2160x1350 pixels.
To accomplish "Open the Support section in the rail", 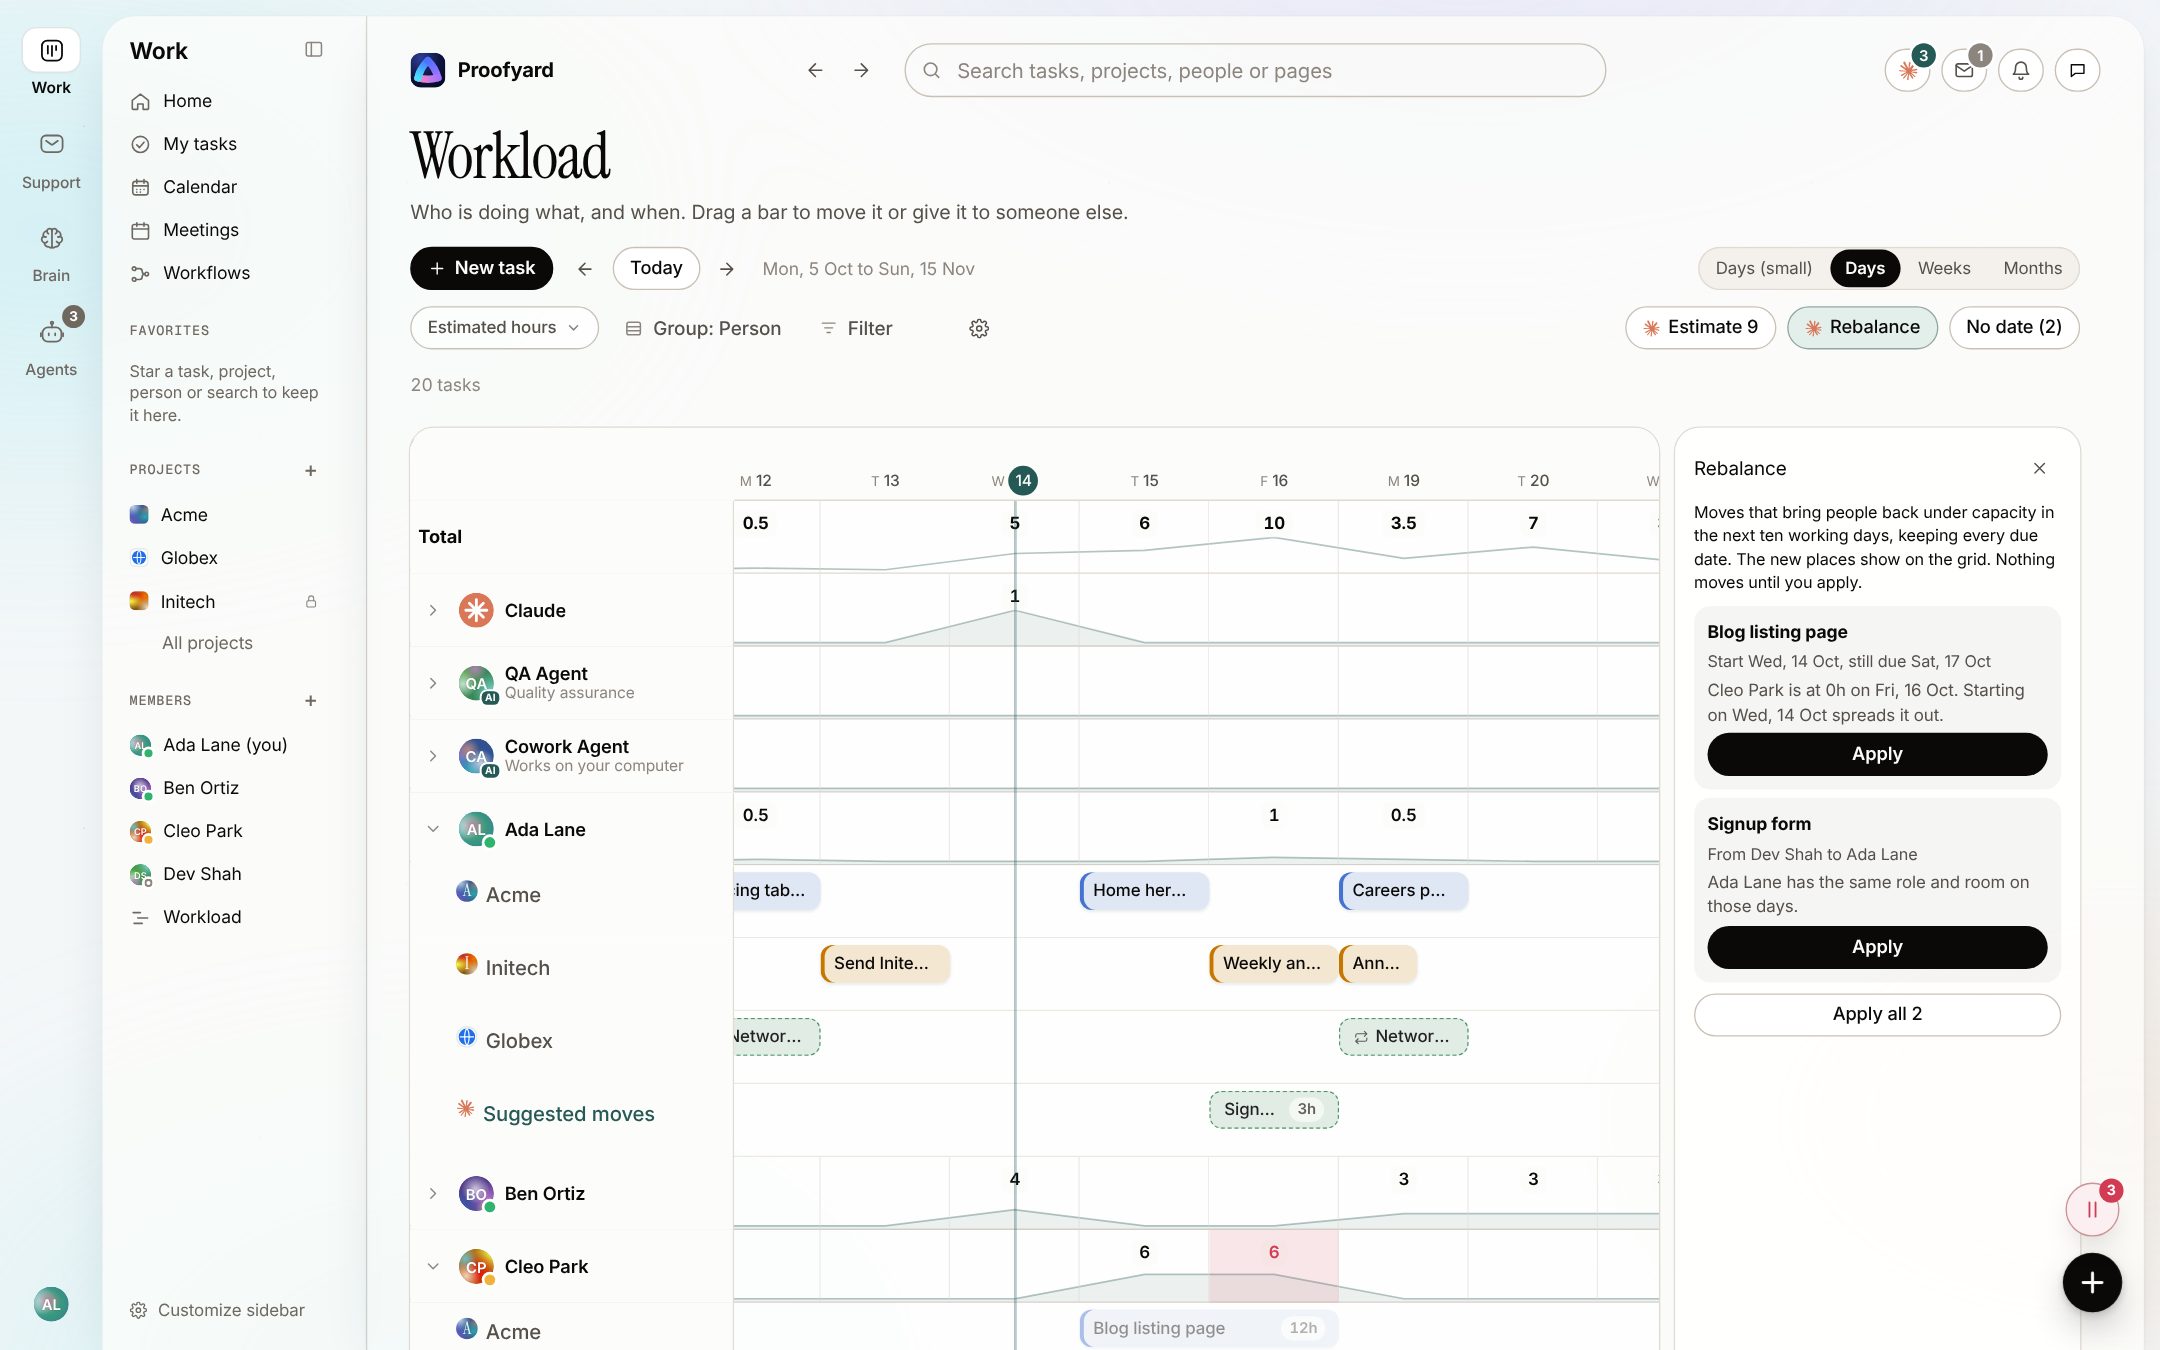I will click(51, 160).
